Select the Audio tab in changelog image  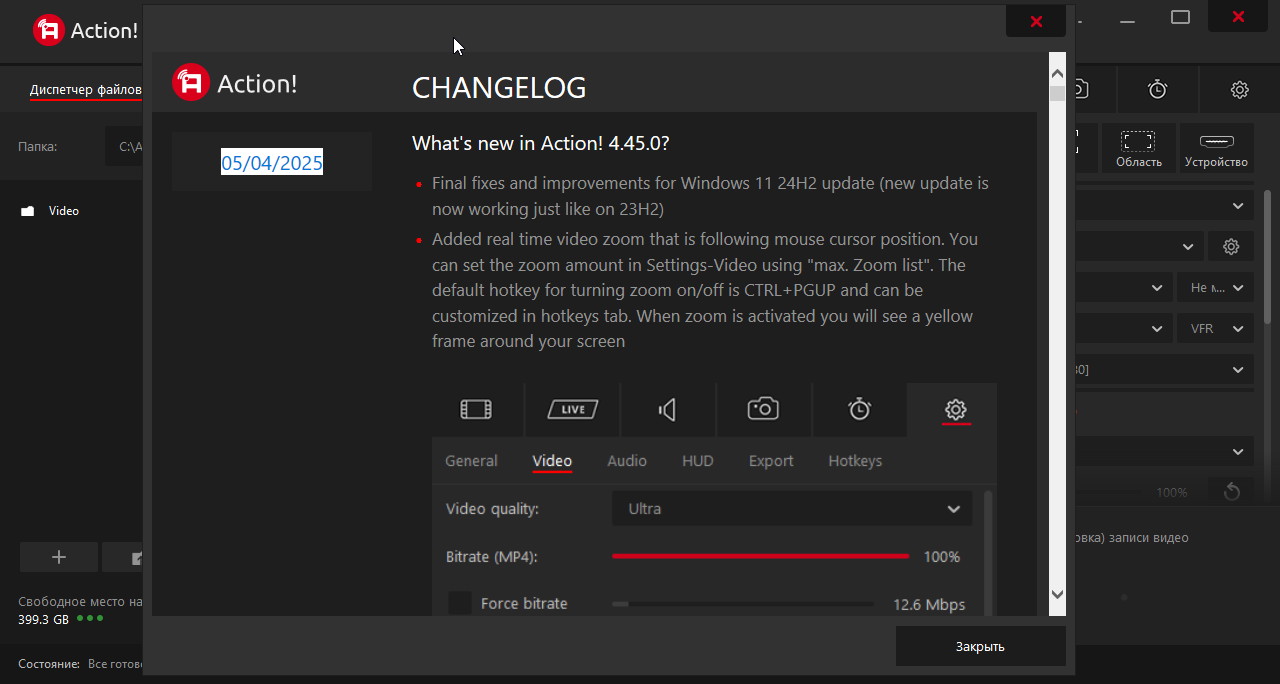coord(627,461)
